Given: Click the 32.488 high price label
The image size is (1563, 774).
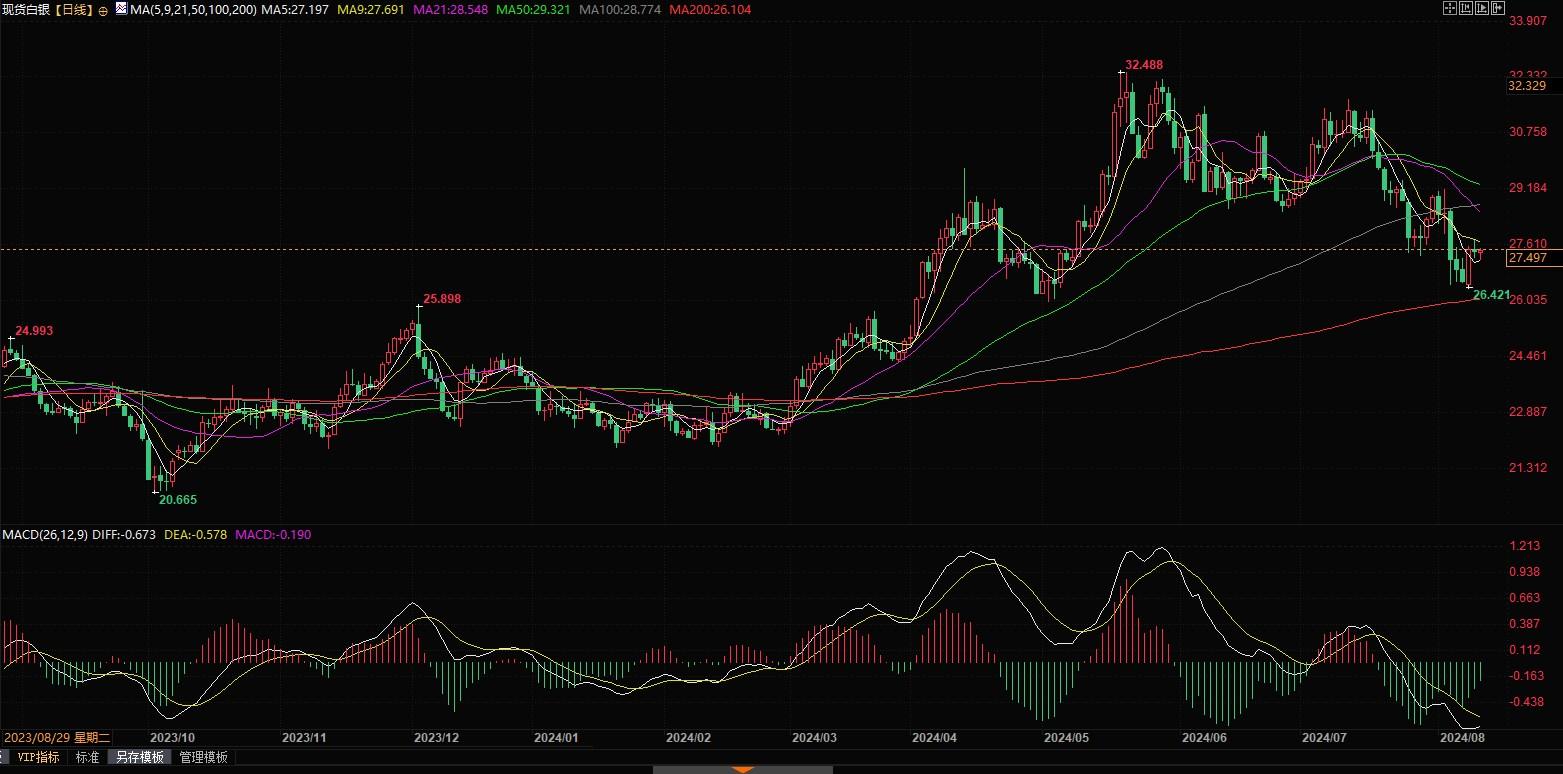Looking at the screenshot, I should [1144, 65].
